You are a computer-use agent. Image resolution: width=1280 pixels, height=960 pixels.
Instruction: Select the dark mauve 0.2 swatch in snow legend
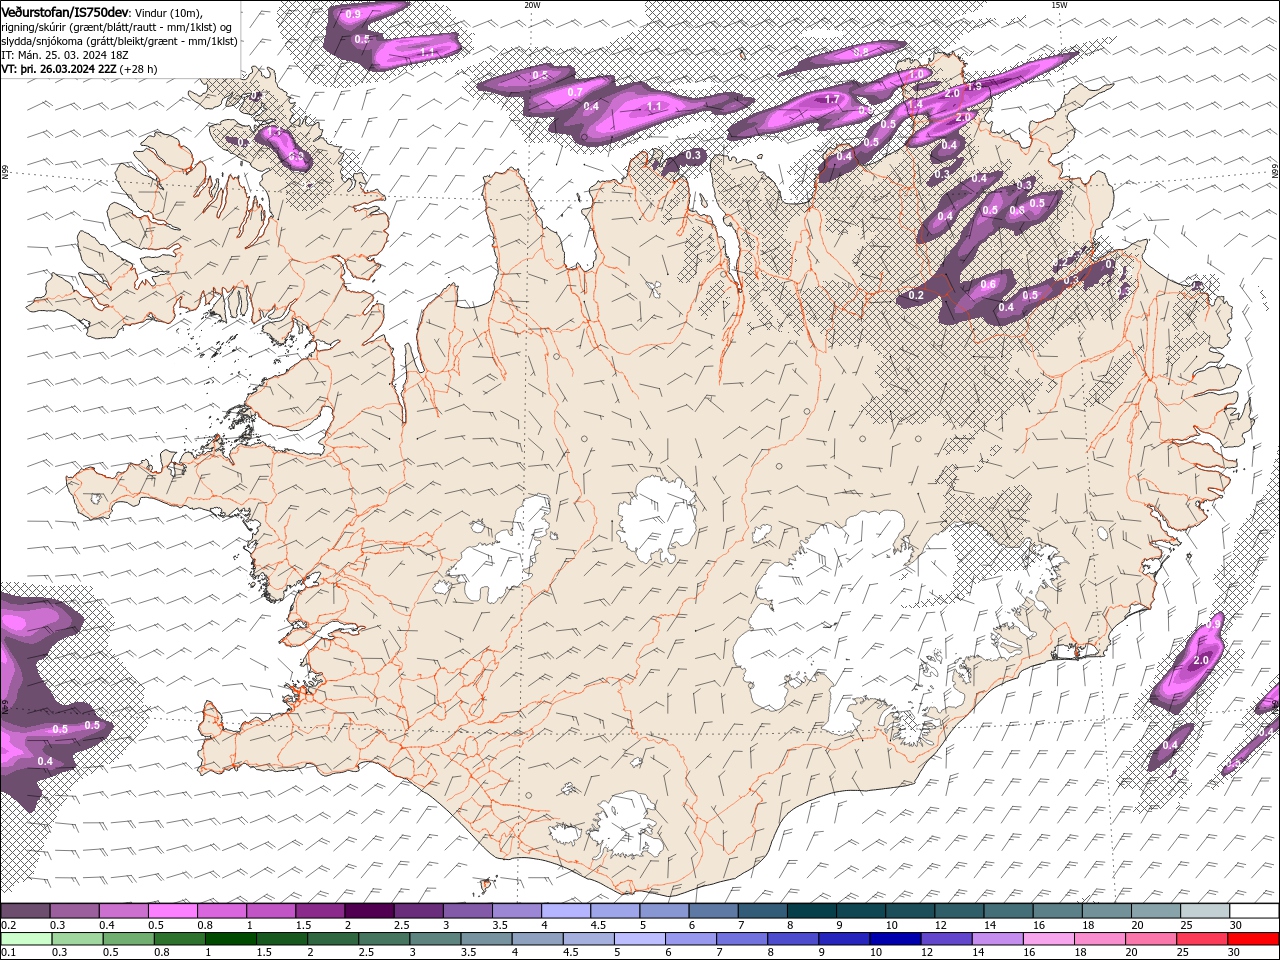click(25, 911)
